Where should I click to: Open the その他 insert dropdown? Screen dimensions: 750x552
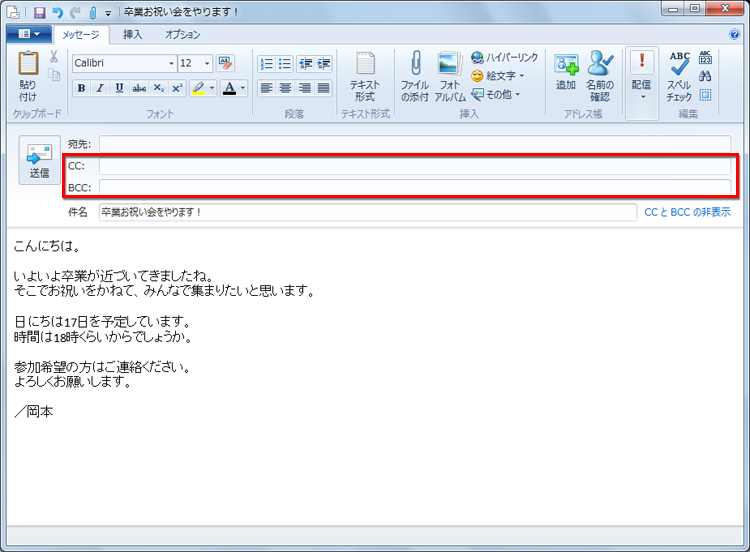[496, 94]
